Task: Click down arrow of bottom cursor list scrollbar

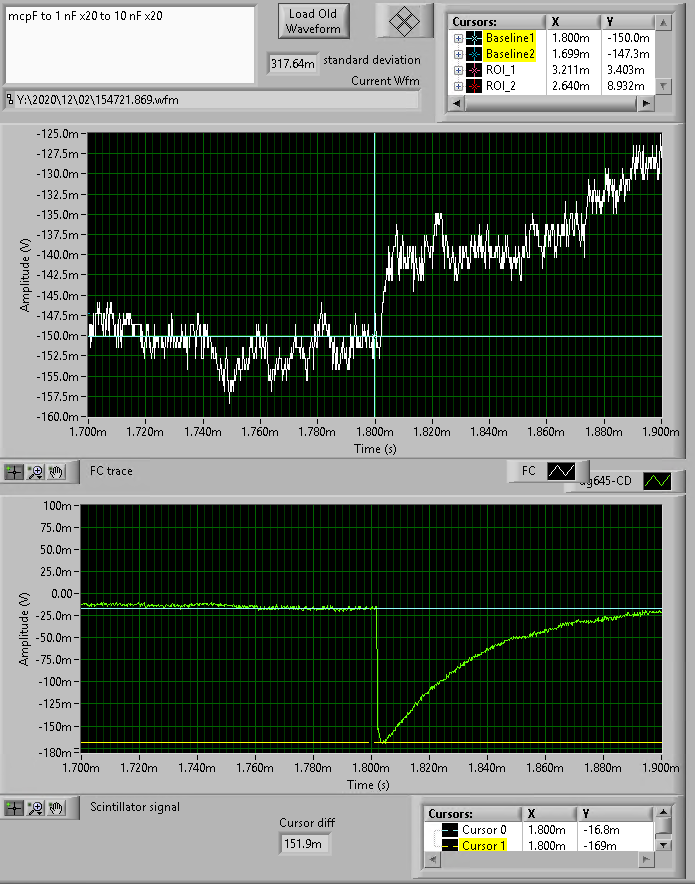Action: pyautogui.click(x=663, y=845)
